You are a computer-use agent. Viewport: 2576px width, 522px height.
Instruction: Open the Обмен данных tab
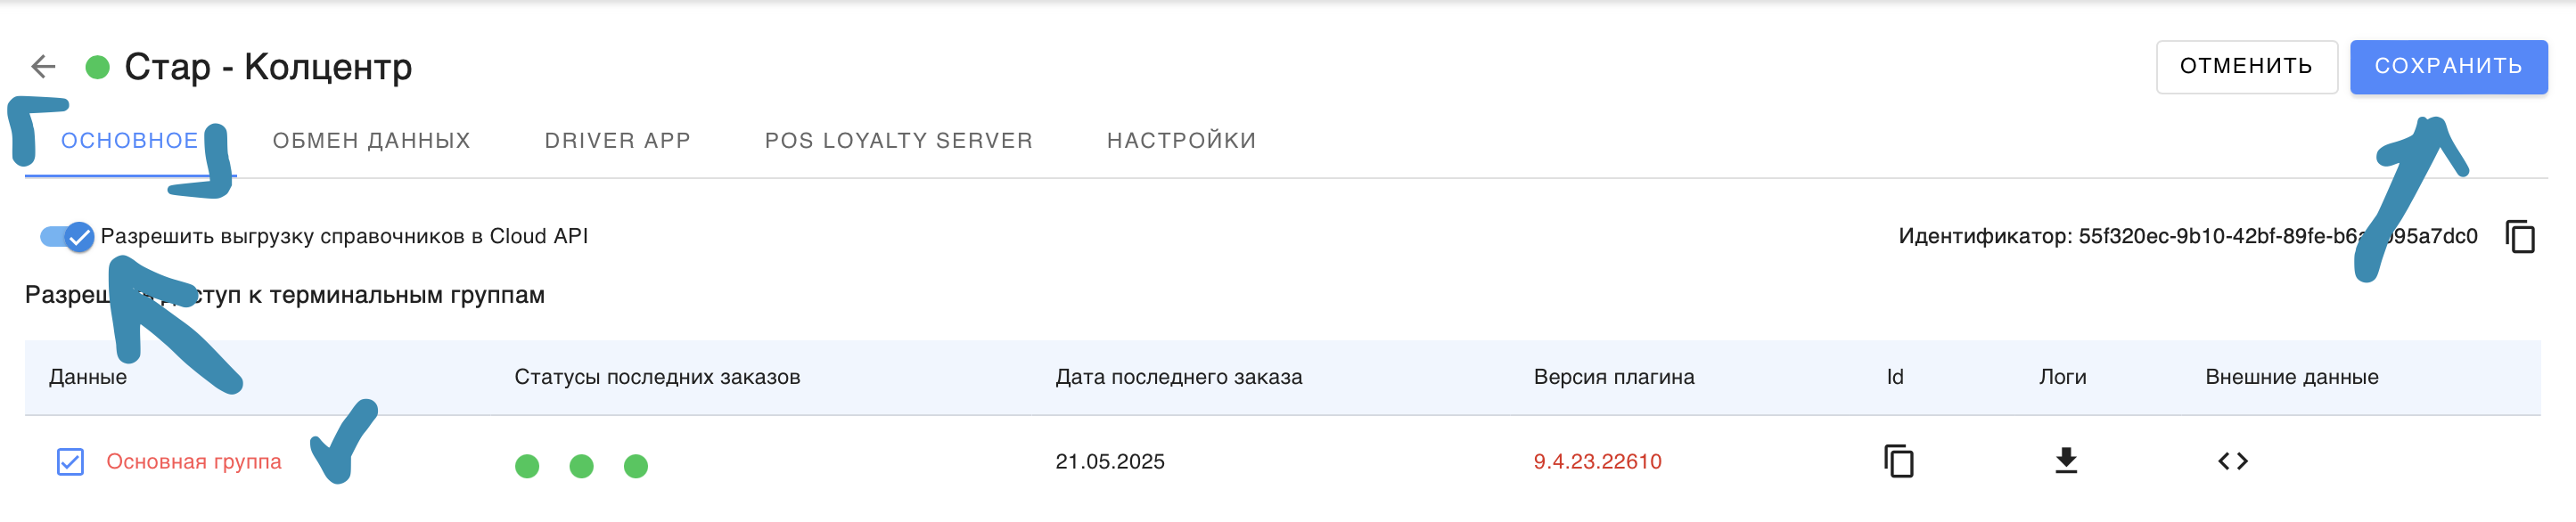371,141
